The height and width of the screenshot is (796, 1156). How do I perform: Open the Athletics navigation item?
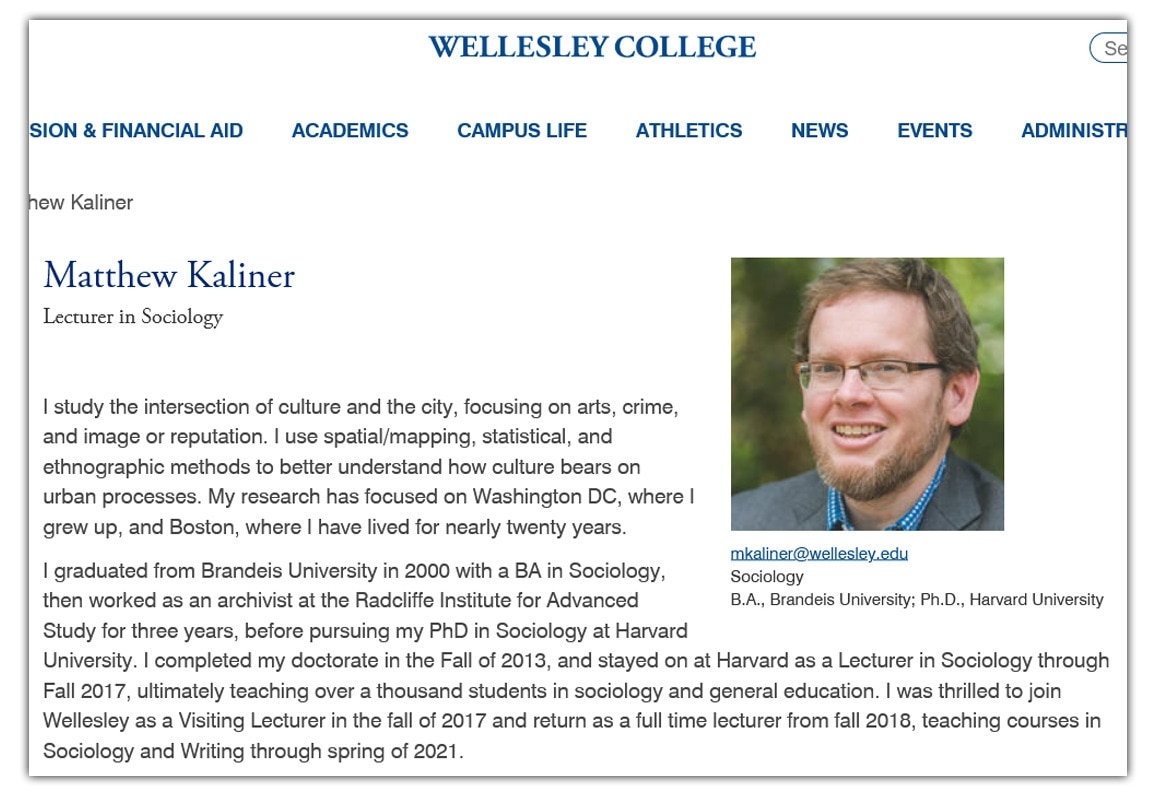tap(689, 131)
